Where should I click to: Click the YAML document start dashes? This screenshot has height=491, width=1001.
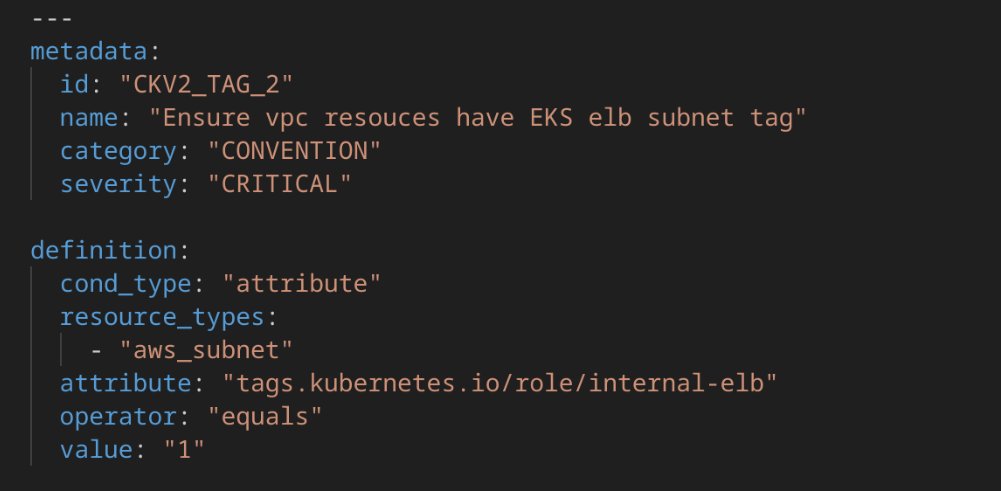pos(52,18)
